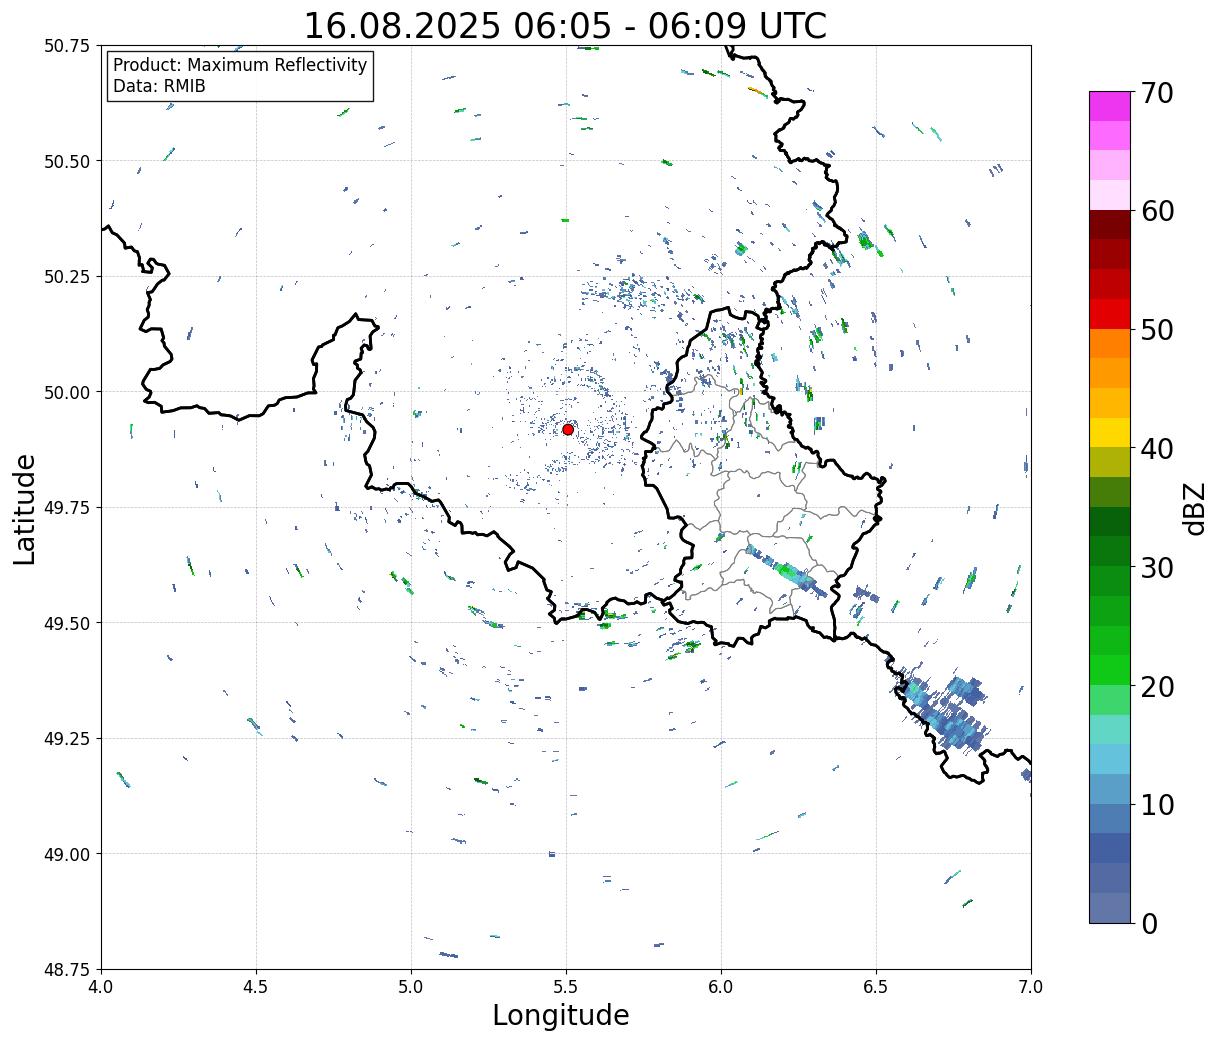The height and width of the screenshot is (1040, 1219).
Task: Click the Data: RMIB text
Action: pos(159,87)
